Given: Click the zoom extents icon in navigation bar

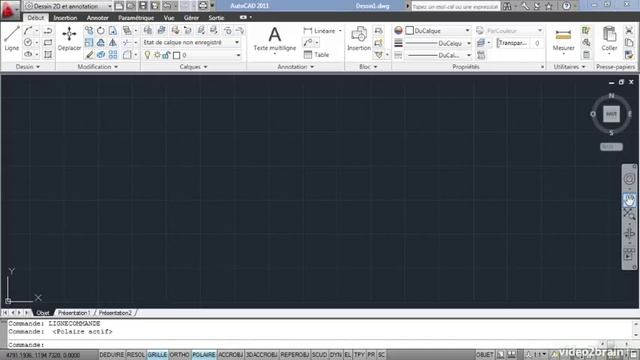Looking at the screenshot, I should (x=629, y=213).
